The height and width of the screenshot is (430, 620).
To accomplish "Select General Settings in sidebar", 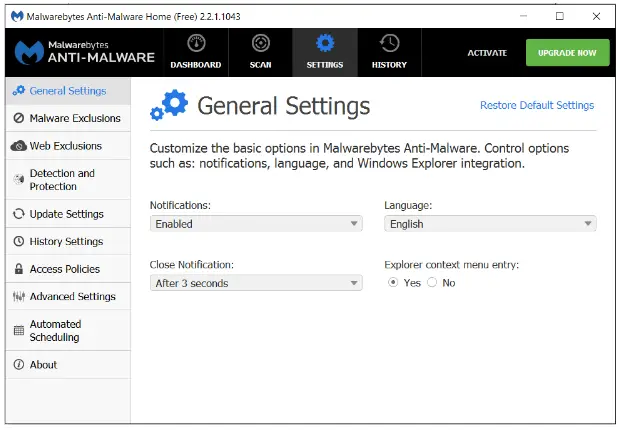I will [68, 91].
